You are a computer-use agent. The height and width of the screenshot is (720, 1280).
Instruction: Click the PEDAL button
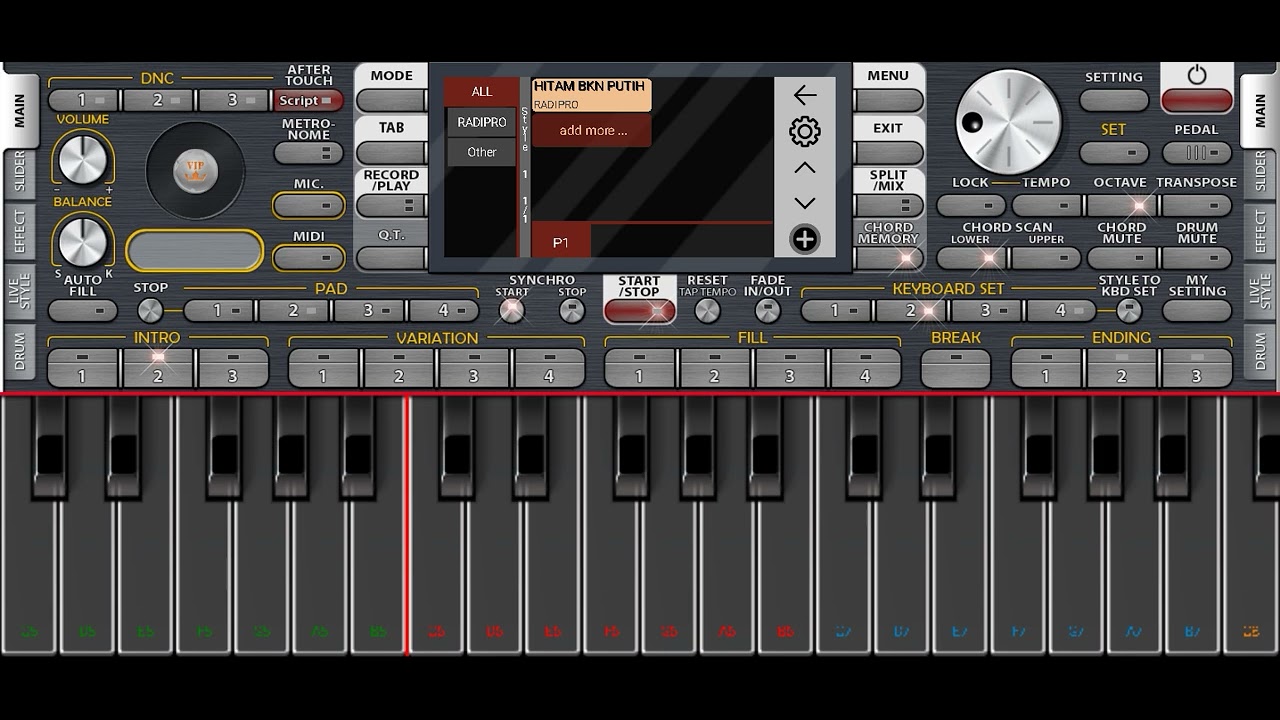pos(1197,153)
